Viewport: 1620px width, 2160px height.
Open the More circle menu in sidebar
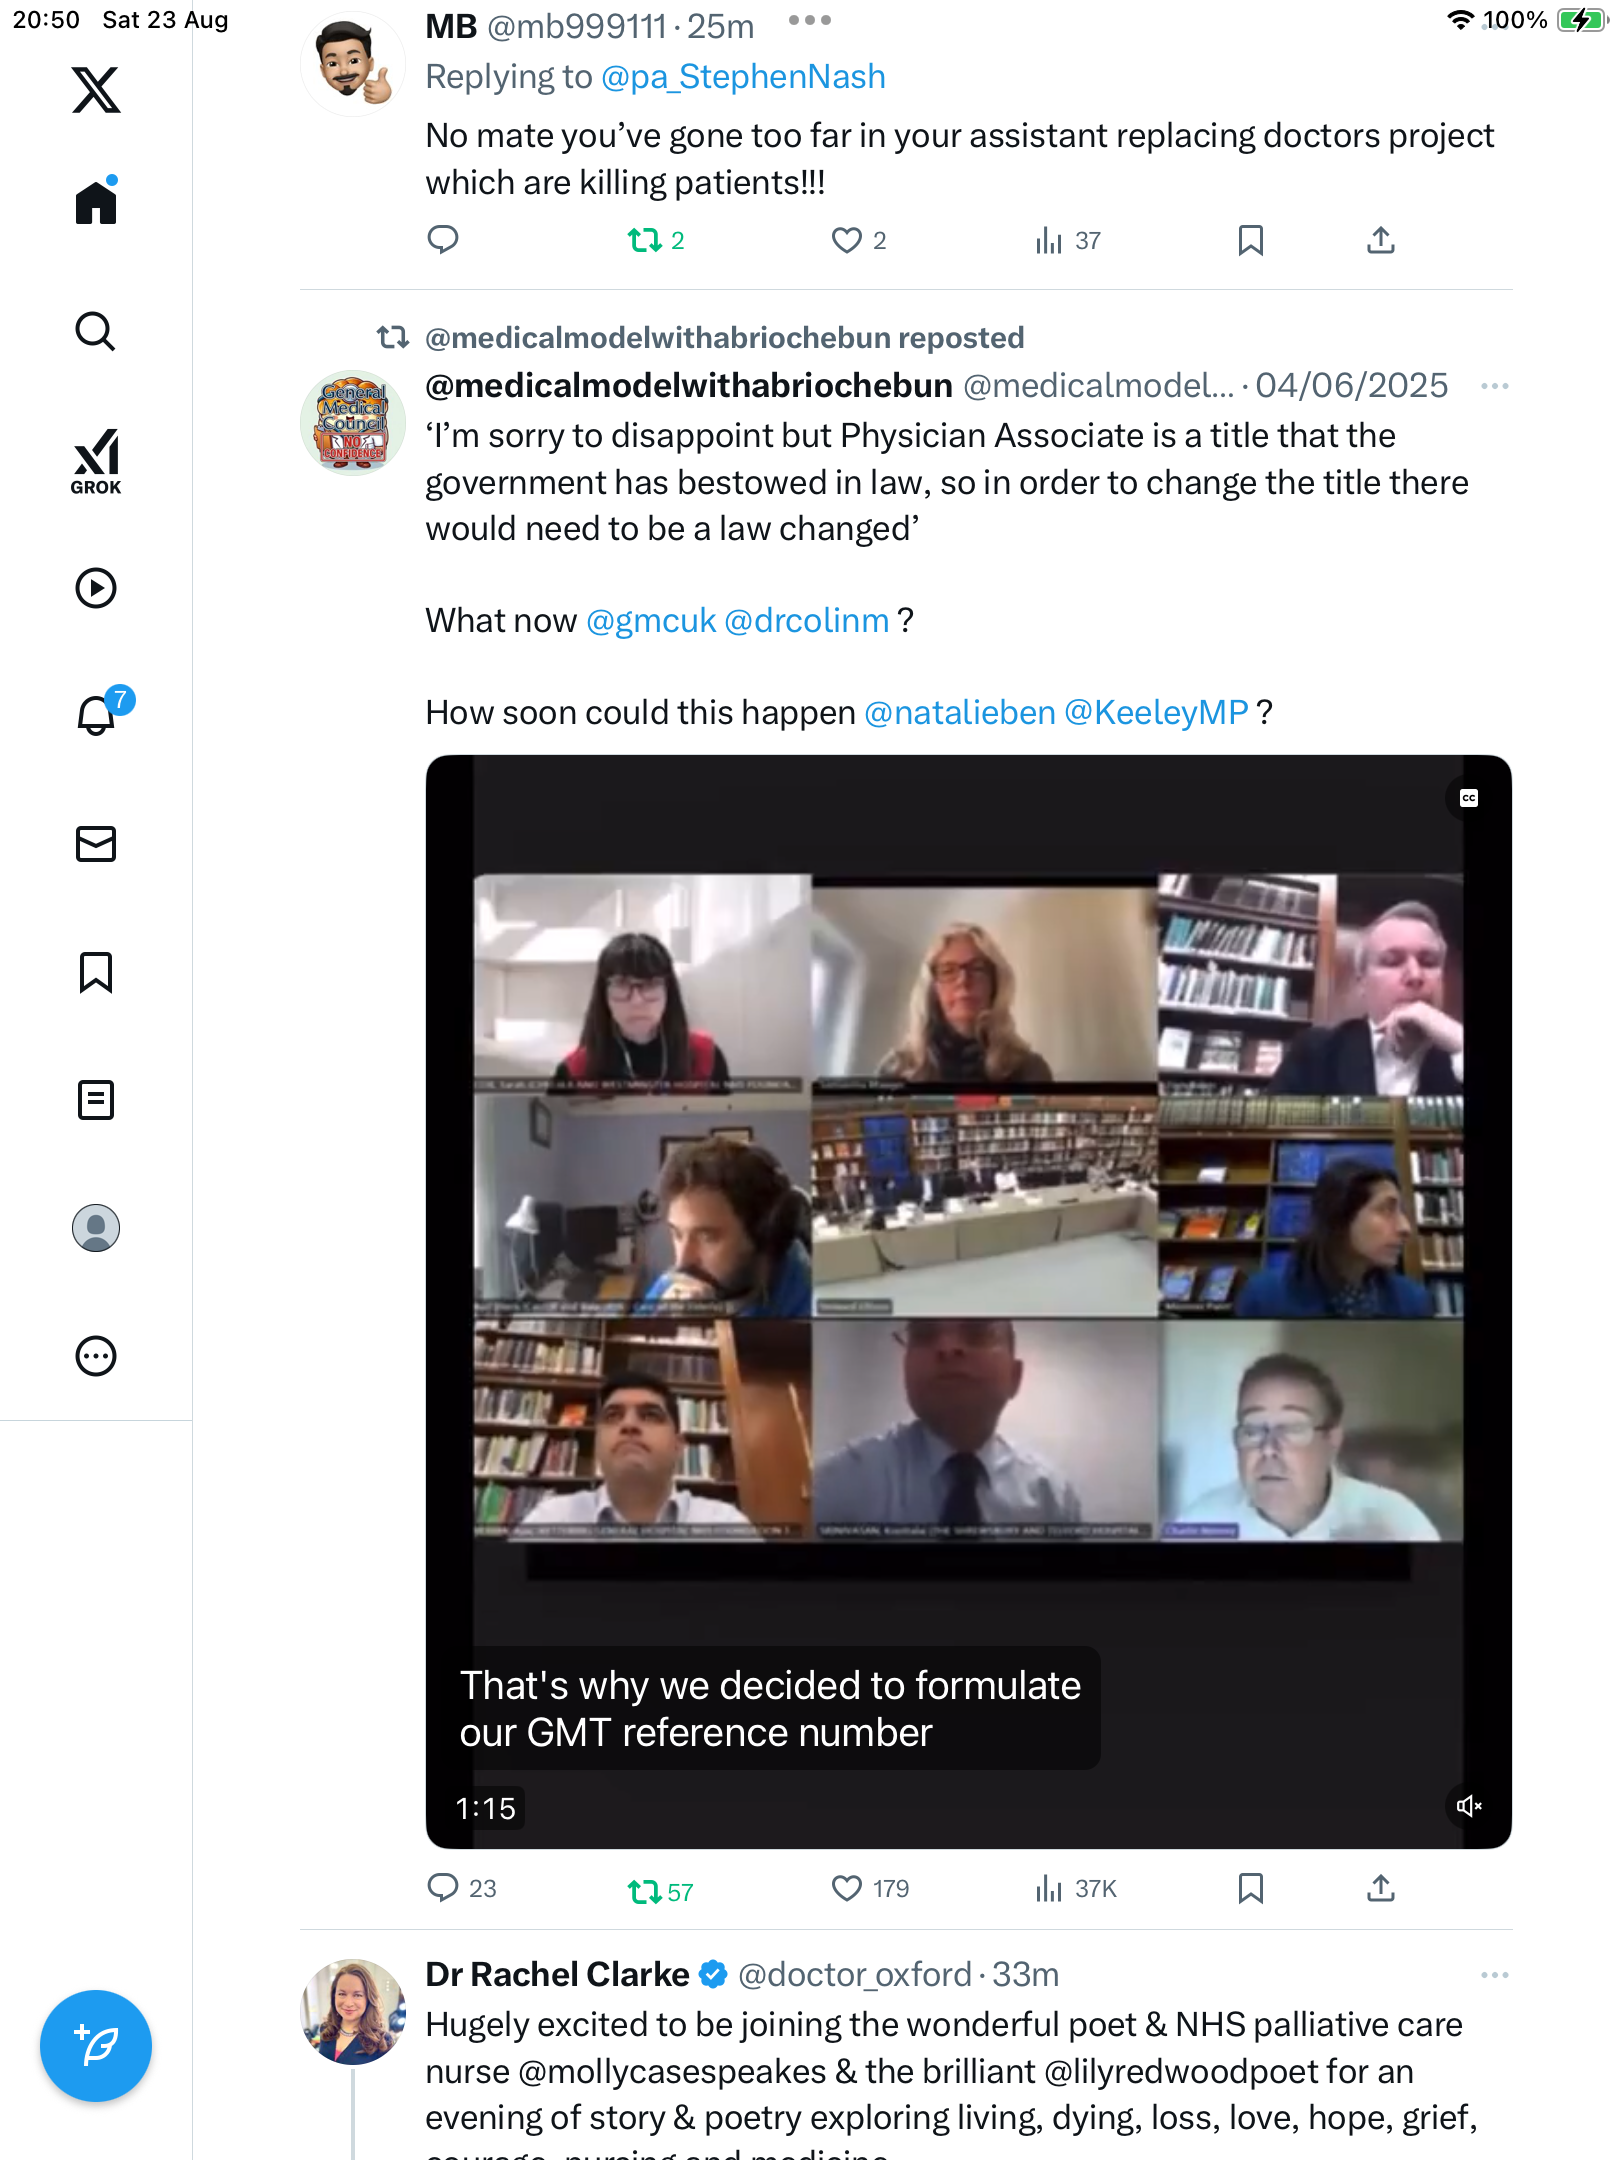(x=96, y=1356)
